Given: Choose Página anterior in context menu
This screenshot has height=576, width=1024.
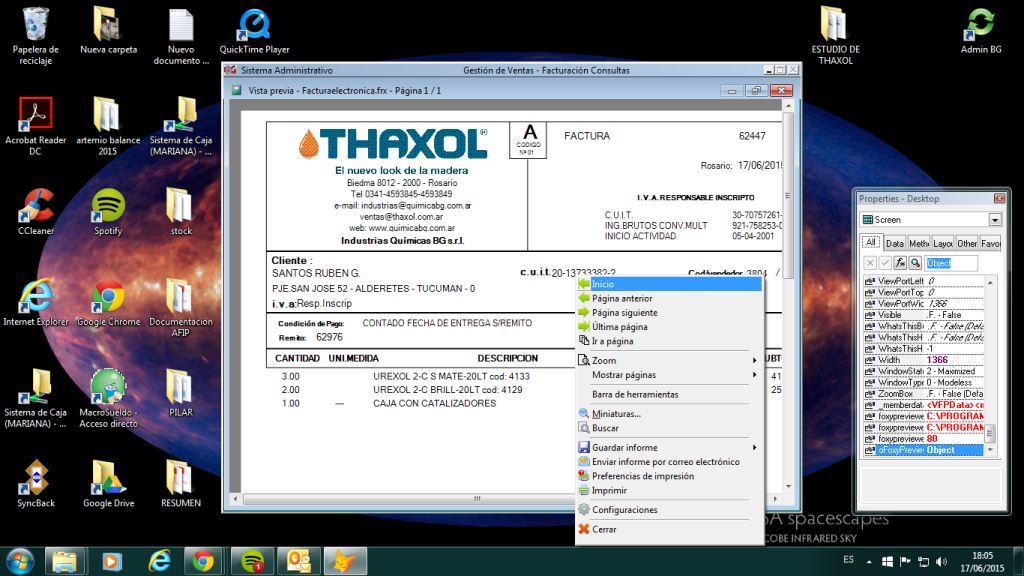Looking at the screenshot, I should pos(669,298).
